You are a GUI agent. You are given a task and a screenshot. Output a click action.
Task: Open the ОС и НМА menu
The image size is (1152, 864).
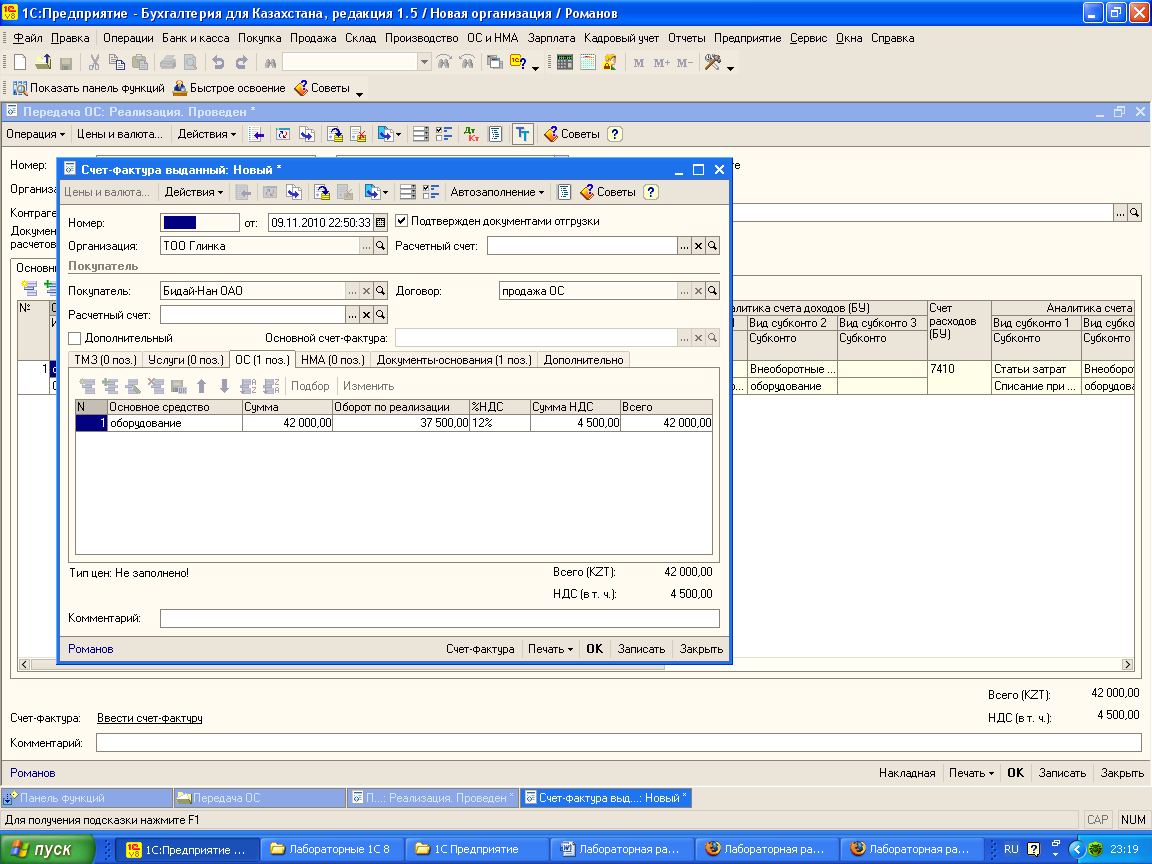pos(492,38)
